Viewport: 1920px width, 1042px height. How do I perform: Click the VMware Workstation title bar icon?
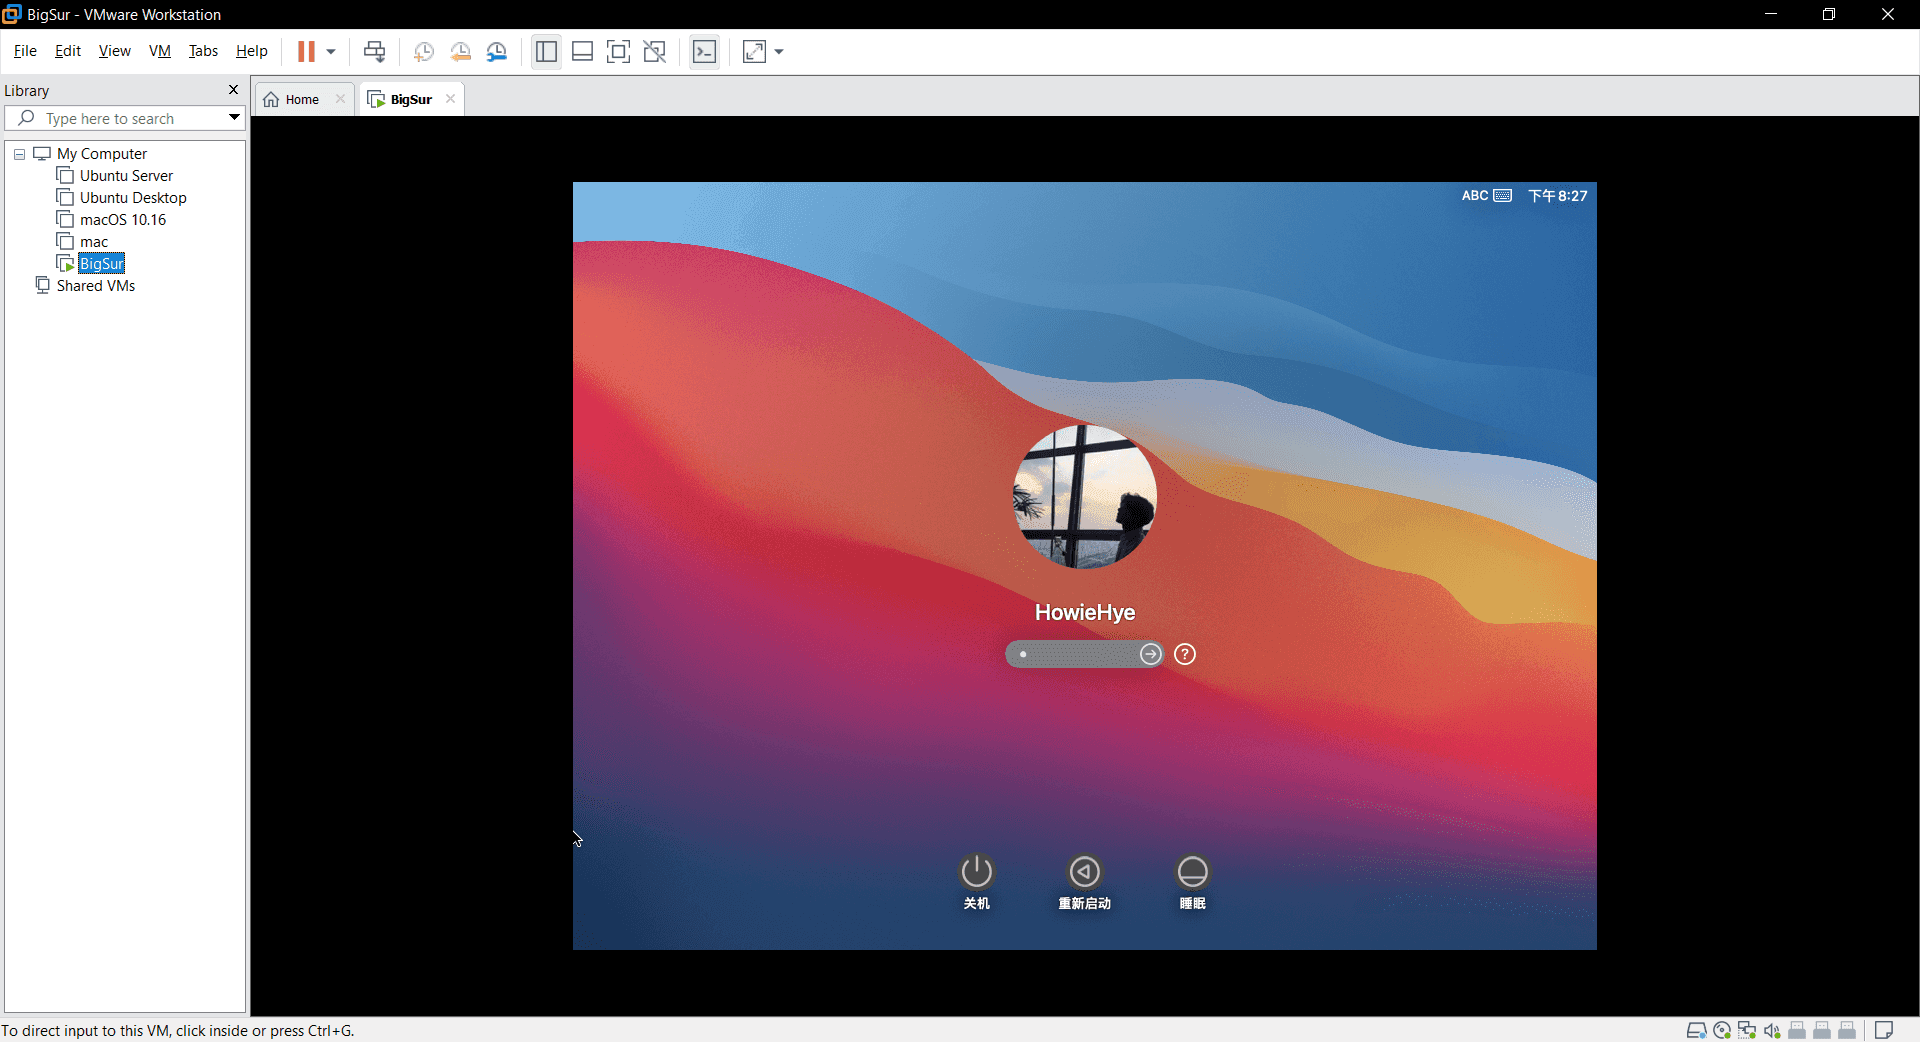pos(12,14)
